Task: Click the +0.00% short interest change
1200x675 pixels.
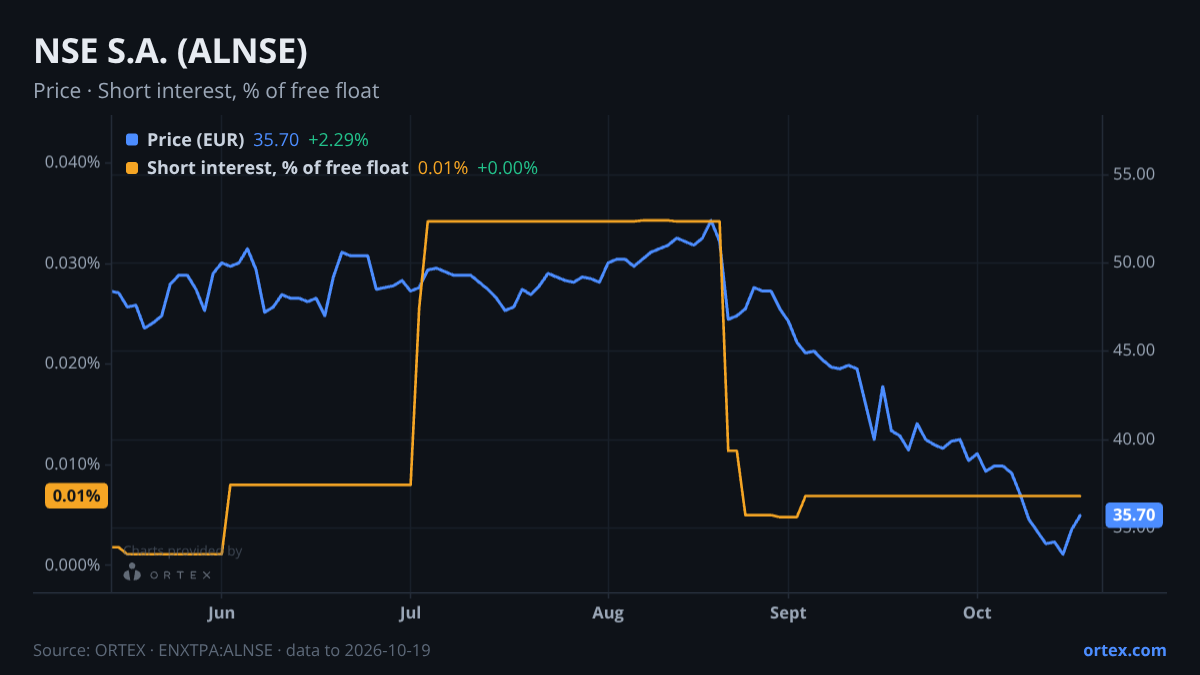Action: pyautogui.click(x=507, y=168)
